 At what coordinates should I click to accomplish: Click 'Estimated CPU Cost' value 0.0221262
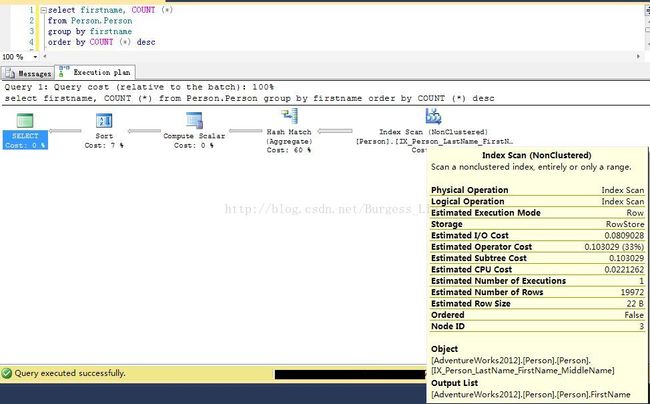tap(624, 269)
